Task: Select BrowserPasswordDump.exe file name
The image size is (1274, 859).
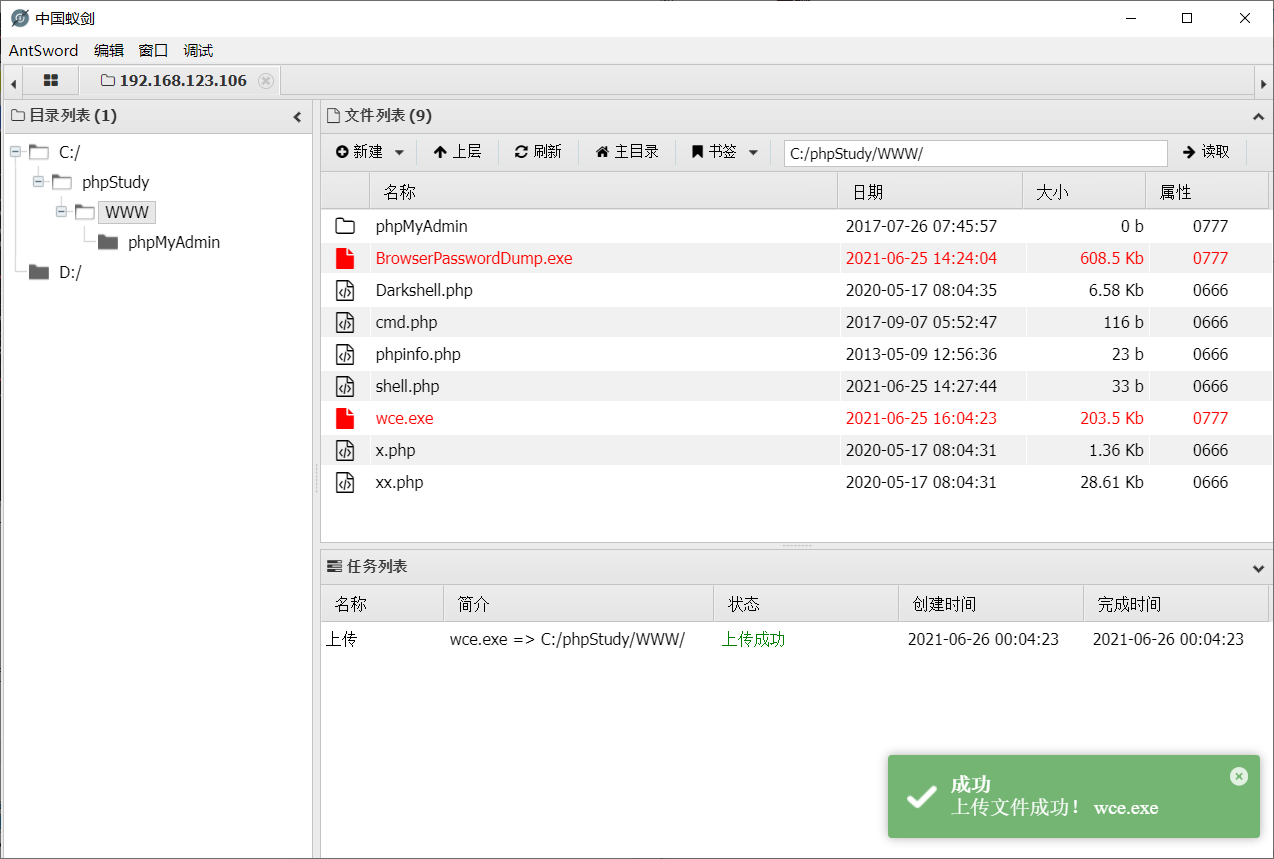Action: [x=474, y=258]
